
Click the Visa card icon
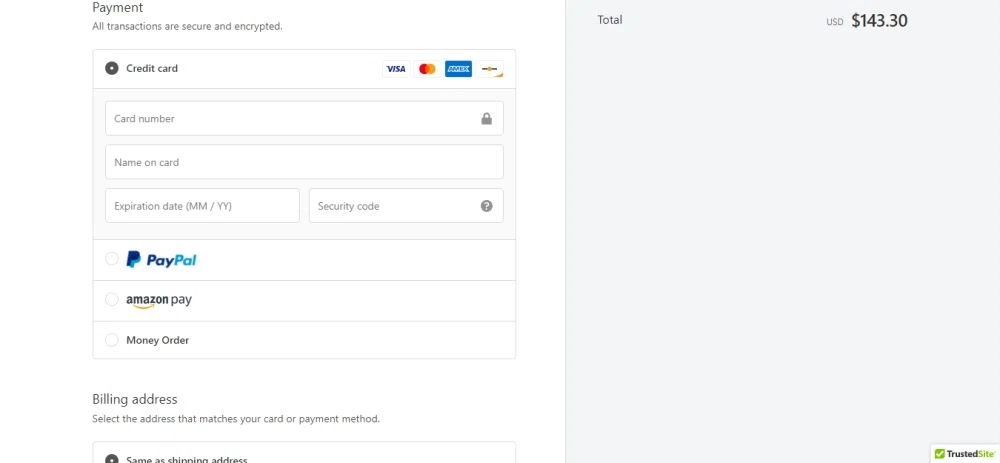[396, 69]
